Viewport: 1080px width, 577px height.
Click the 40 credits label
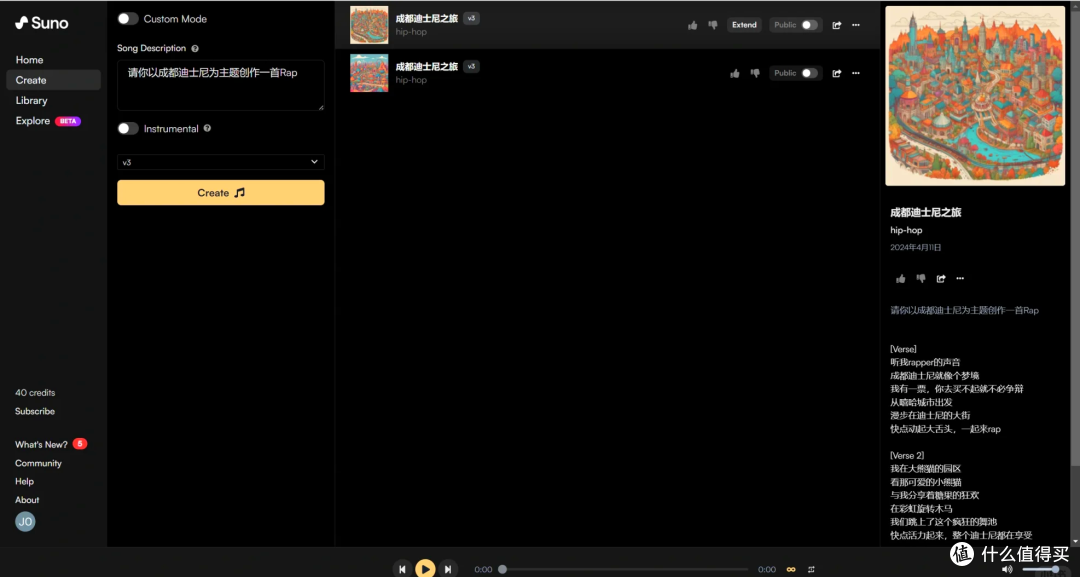(35, 392)
